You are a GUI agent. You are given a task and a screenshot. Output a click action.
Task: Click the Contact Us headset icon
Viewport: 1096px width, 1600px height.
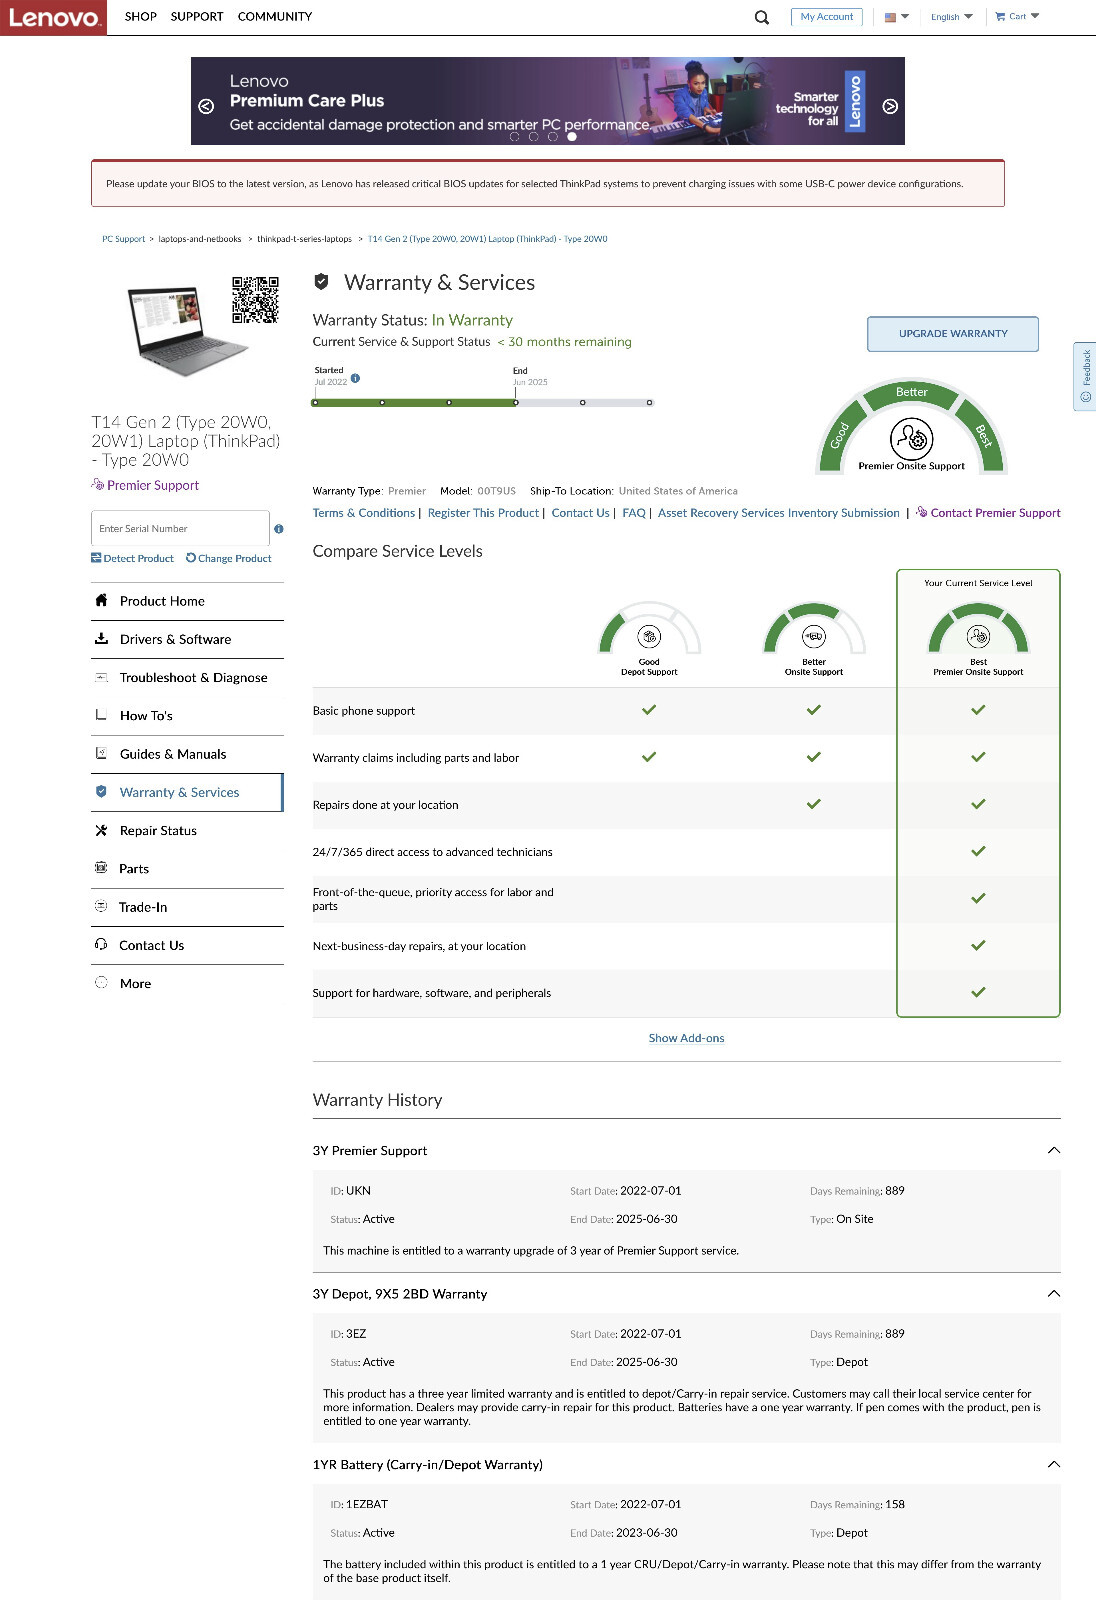101,944
